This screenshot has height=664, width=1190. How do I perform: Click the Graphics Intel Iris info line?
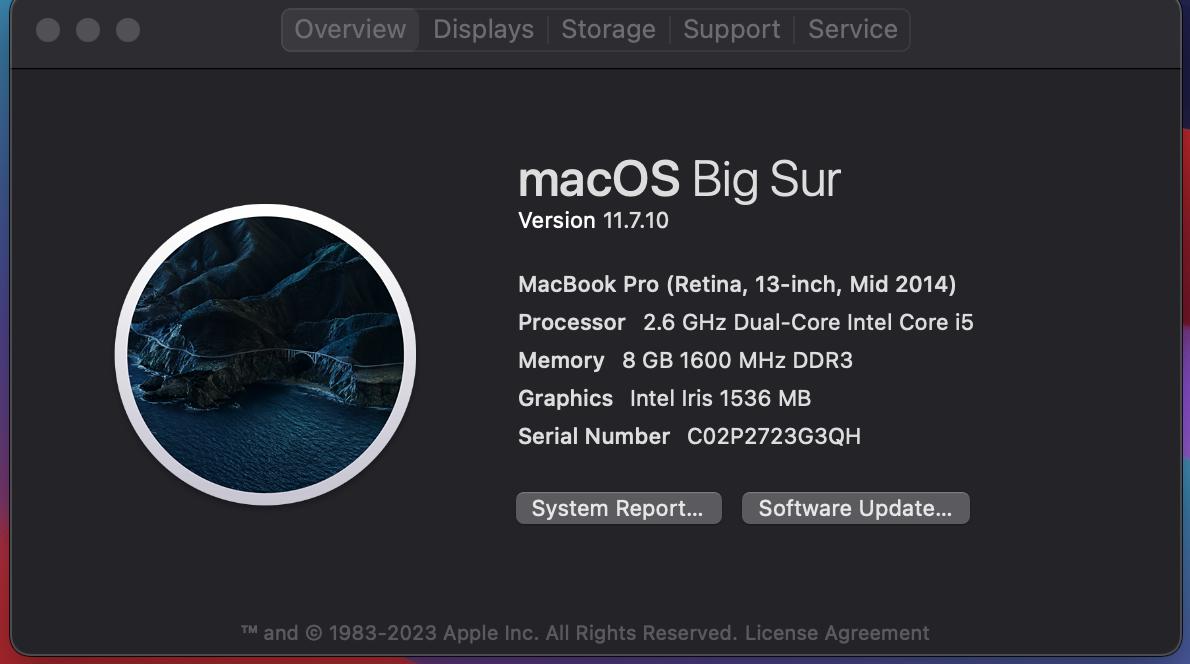664,398
